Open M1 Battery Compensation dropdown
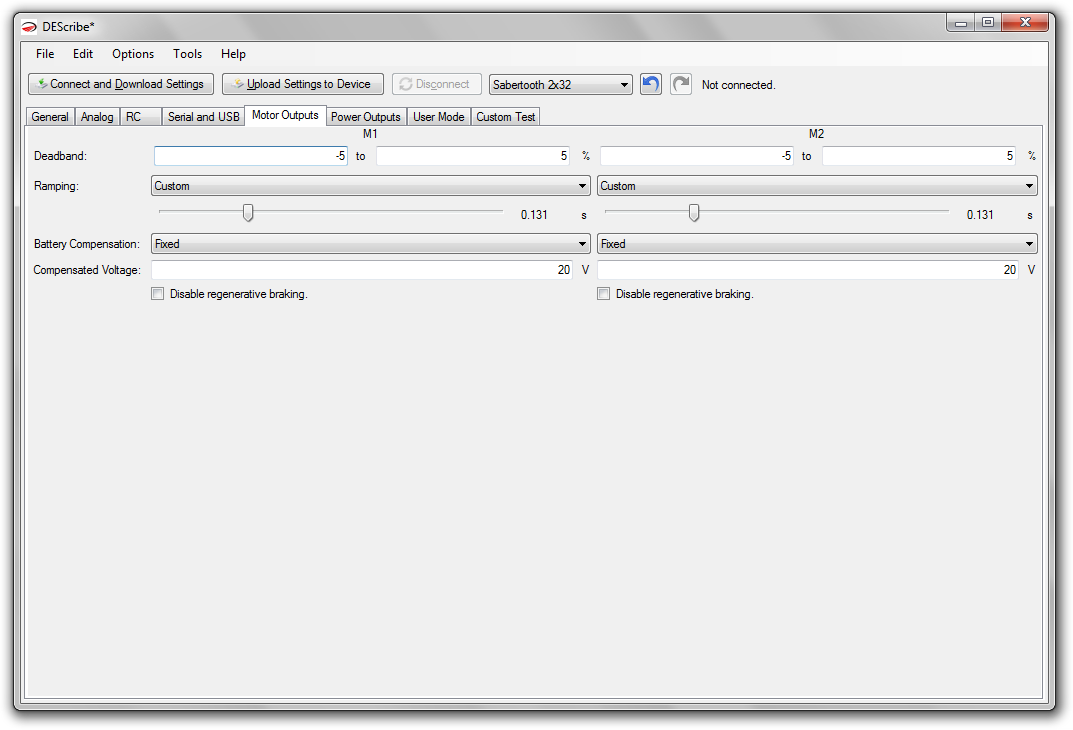The width and height of the screenshot is (1073, 730). coord(370,244)
